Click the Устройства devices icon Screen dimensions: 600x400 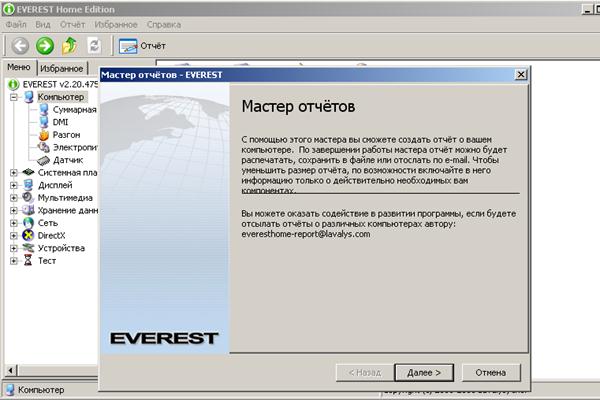(x=28, y=248)
